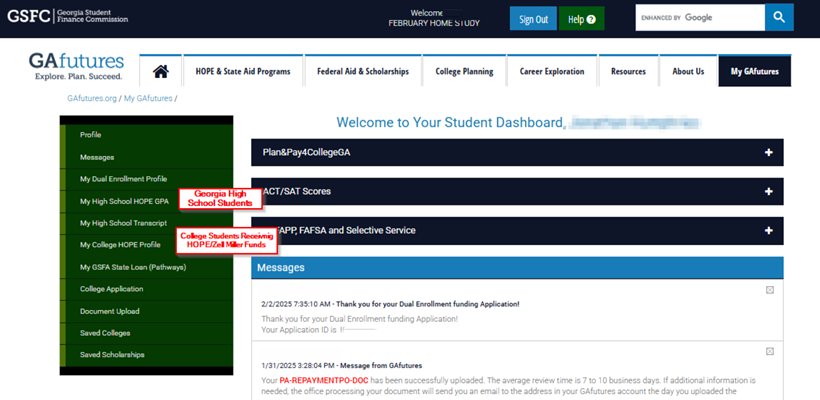
Task: Open Federal Aid & Scholarships menu
Action: (x=363, y=71)
